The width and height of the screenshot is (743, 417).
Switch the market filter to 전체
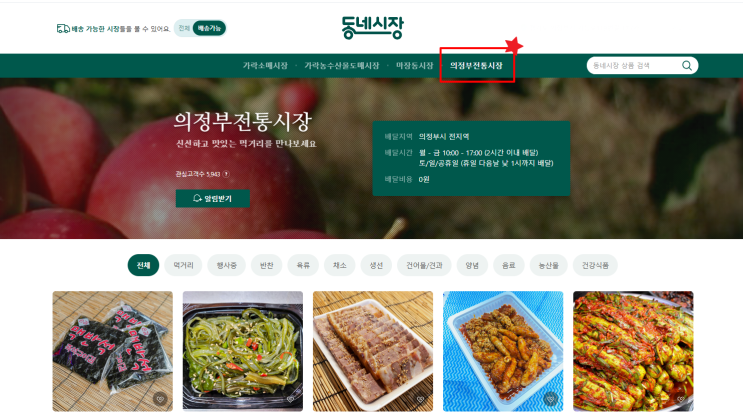click(x=184, y=28)
